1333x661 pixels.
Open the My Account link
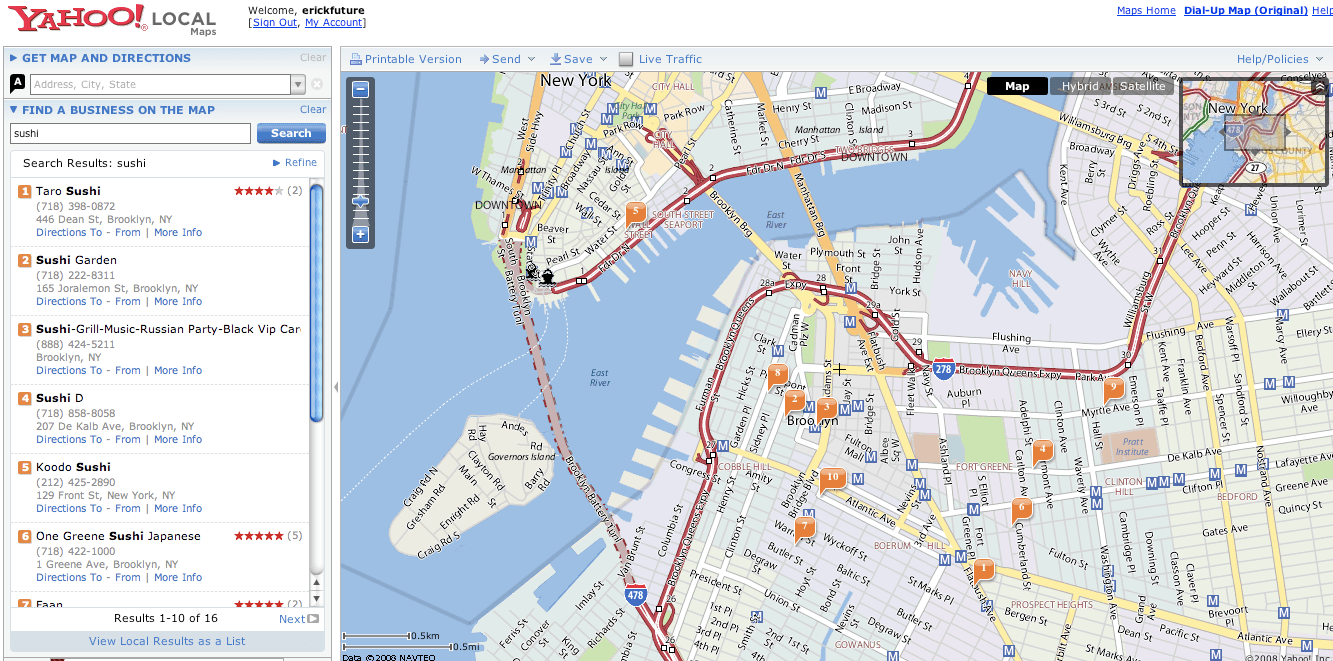(x=334, y=22)
